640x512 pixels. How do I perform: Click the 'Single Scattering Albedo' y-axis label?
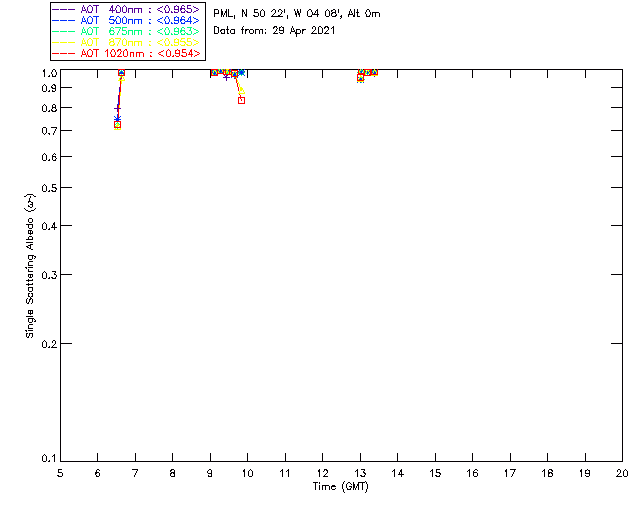pos(30,266)
